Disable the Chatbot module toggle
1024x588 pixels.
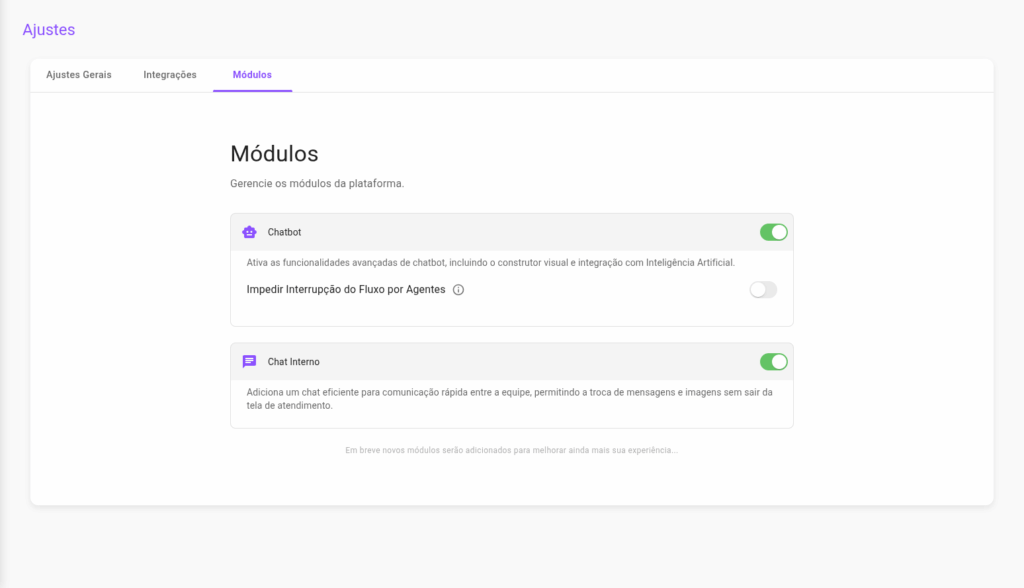coord(773,232)
